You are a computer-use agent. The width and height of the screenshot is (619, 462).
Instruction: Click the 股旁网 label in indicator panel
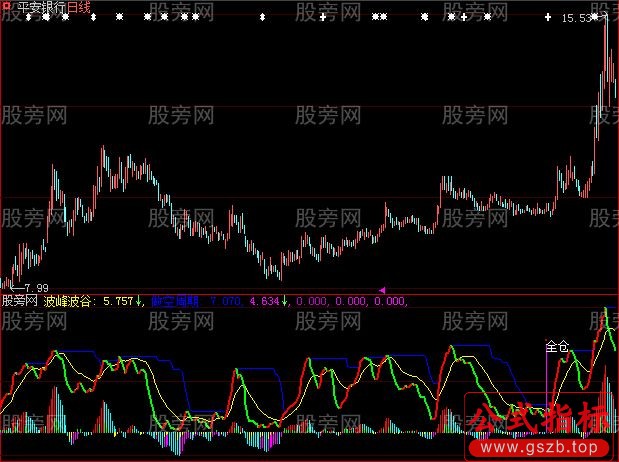pyautogui.click(x=20, y=300)
